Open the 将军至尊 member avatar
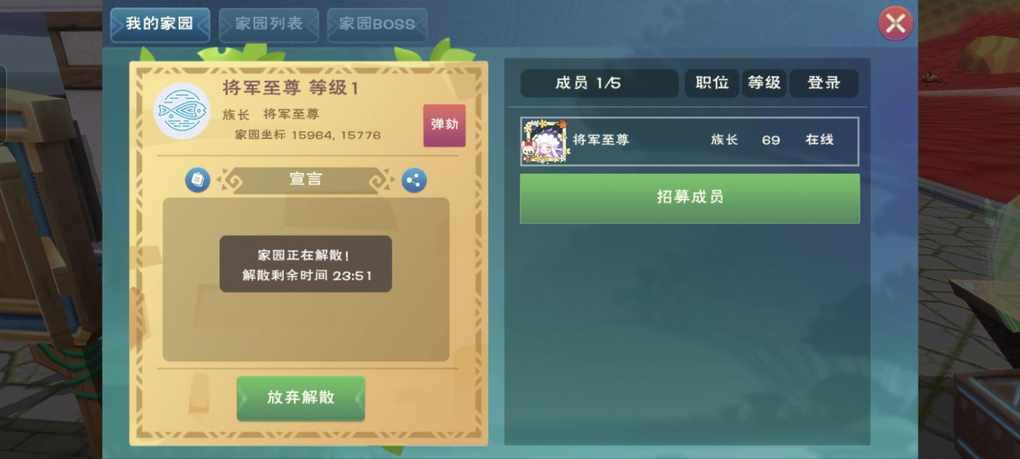The width and height of the screenshot is (1020, 459). [544, 140]
